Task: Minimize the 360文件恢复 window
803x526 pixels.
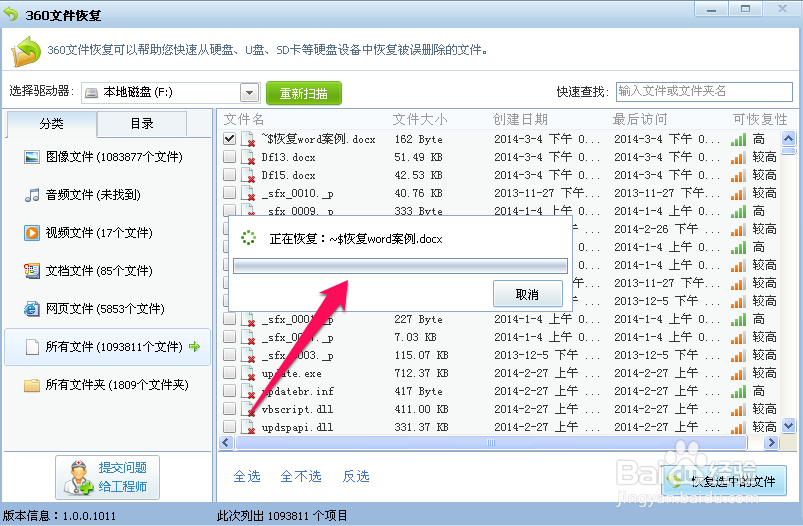Action: (x=711, y=9)
